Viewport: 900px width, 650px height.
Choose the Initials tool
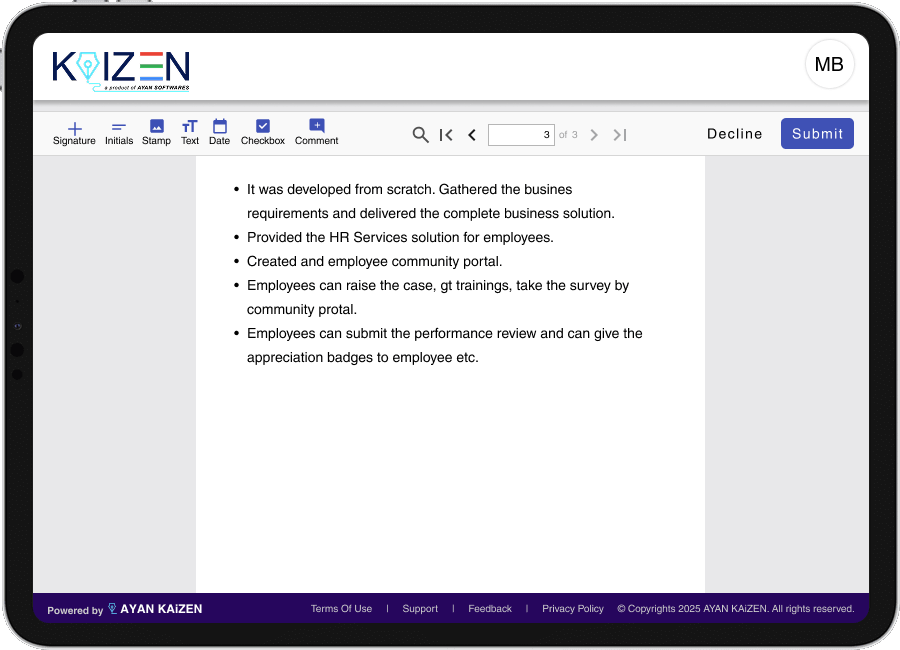point(119,133)
